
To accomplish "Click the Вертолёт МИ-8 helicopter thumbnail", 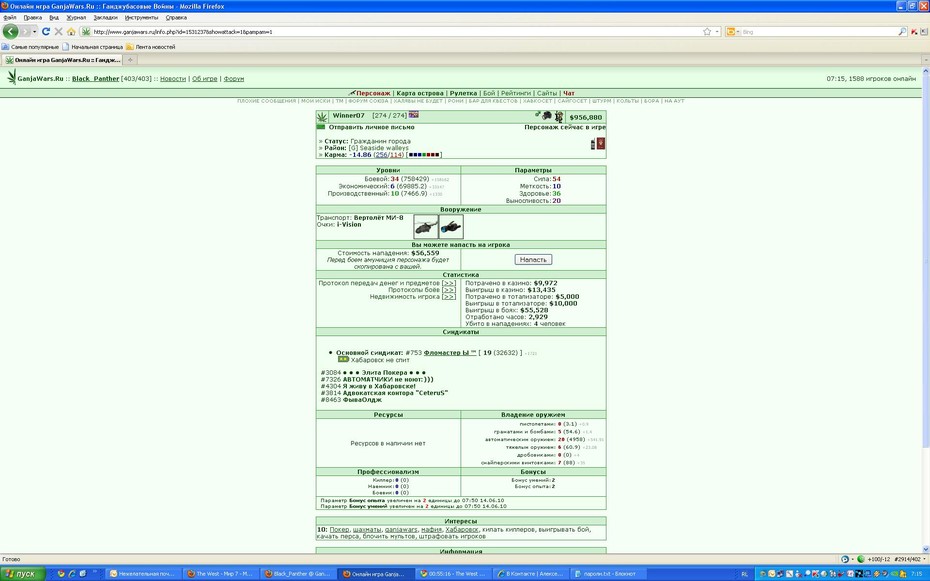I will point(425,227).
